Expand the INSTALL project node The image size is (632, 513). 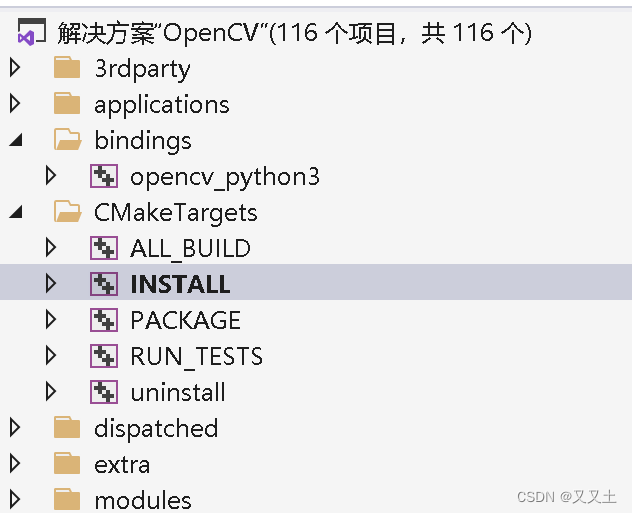[x=51, y=284]
